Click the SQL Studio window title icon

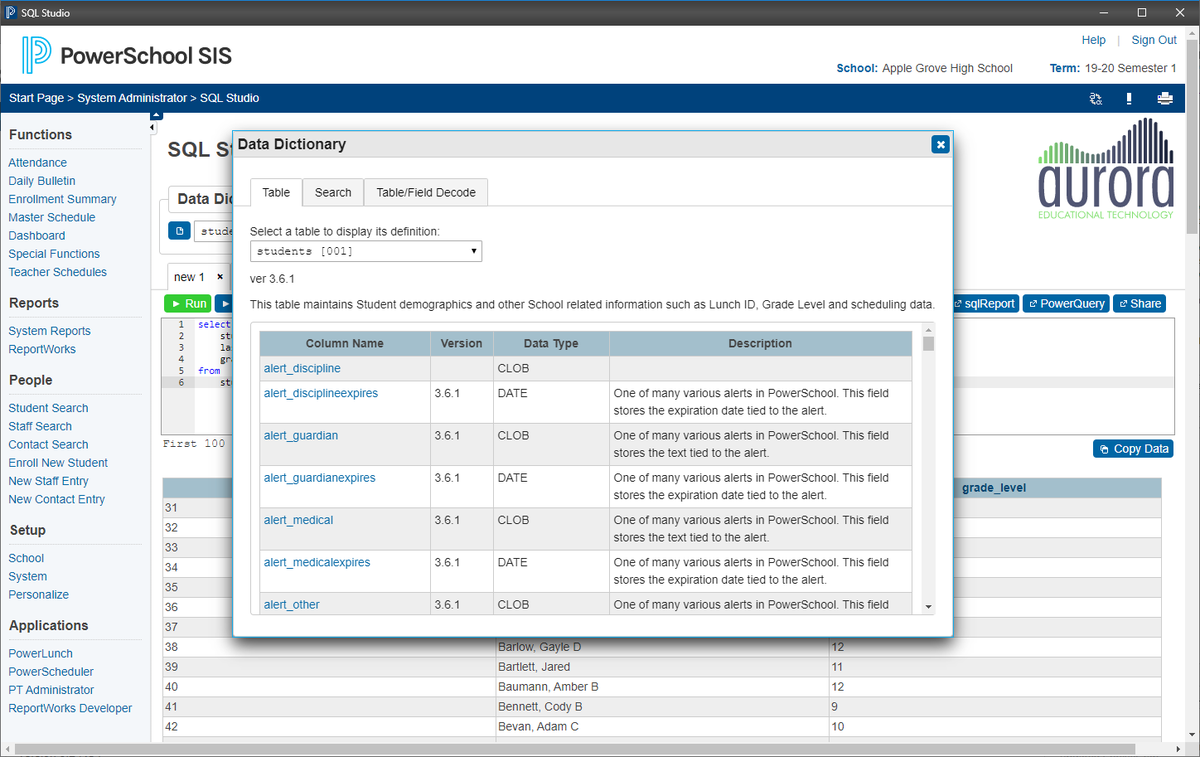(11, 12)
